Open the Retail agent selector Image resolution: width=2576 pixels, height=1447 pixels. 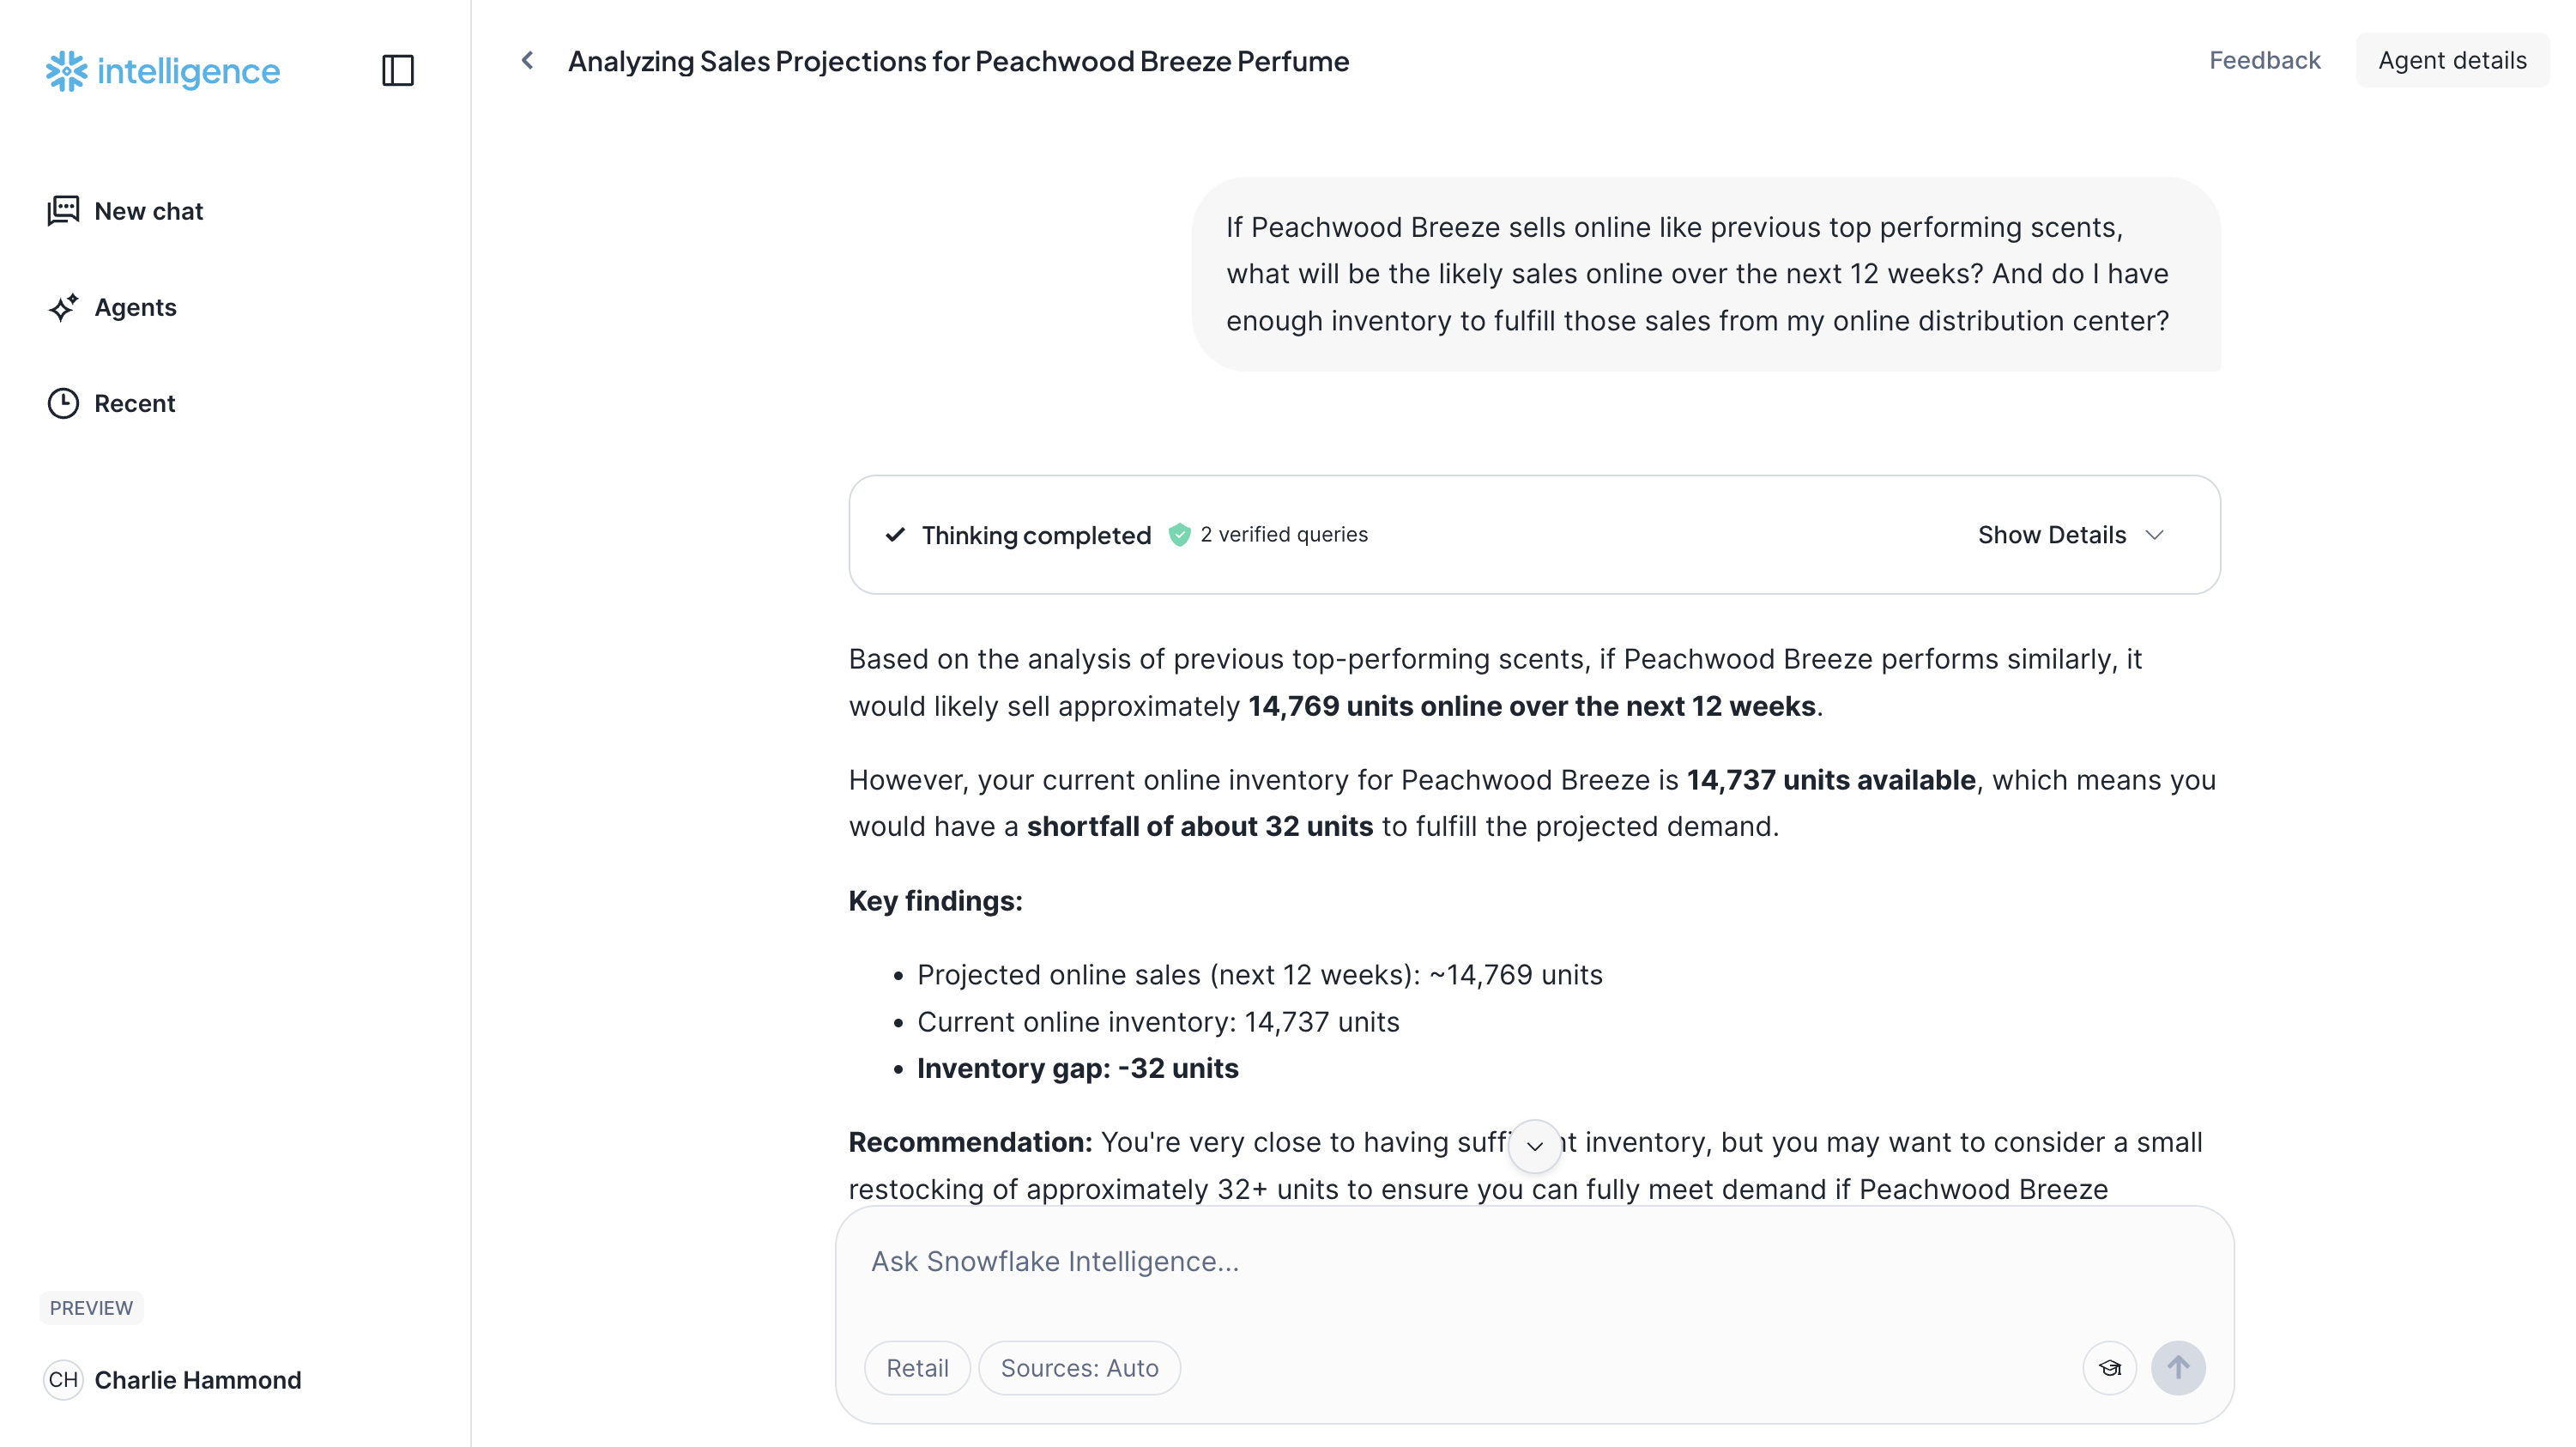pyautogui.click(x=917, y=1368)
